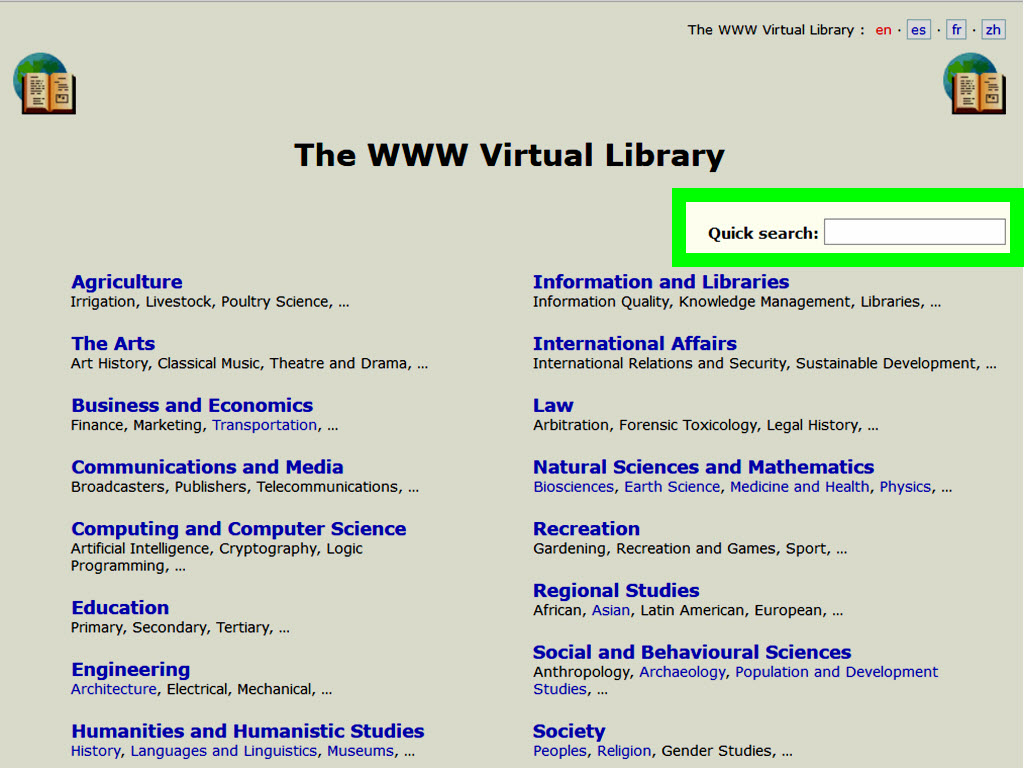The width and height of the screenshot is (1024, 768).
Task: Switch language to Spanish (es)
Action: pyautogui.click(x=918, y=30)
